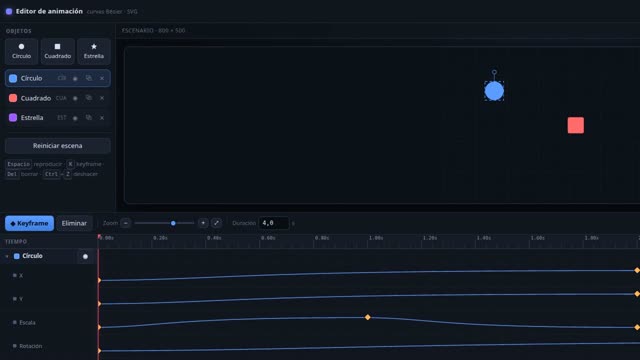Image resolution: width=640 pixels, height=360 pixels.
Task: Click the Círculo track color square in timeline
Action: [17, 256]
